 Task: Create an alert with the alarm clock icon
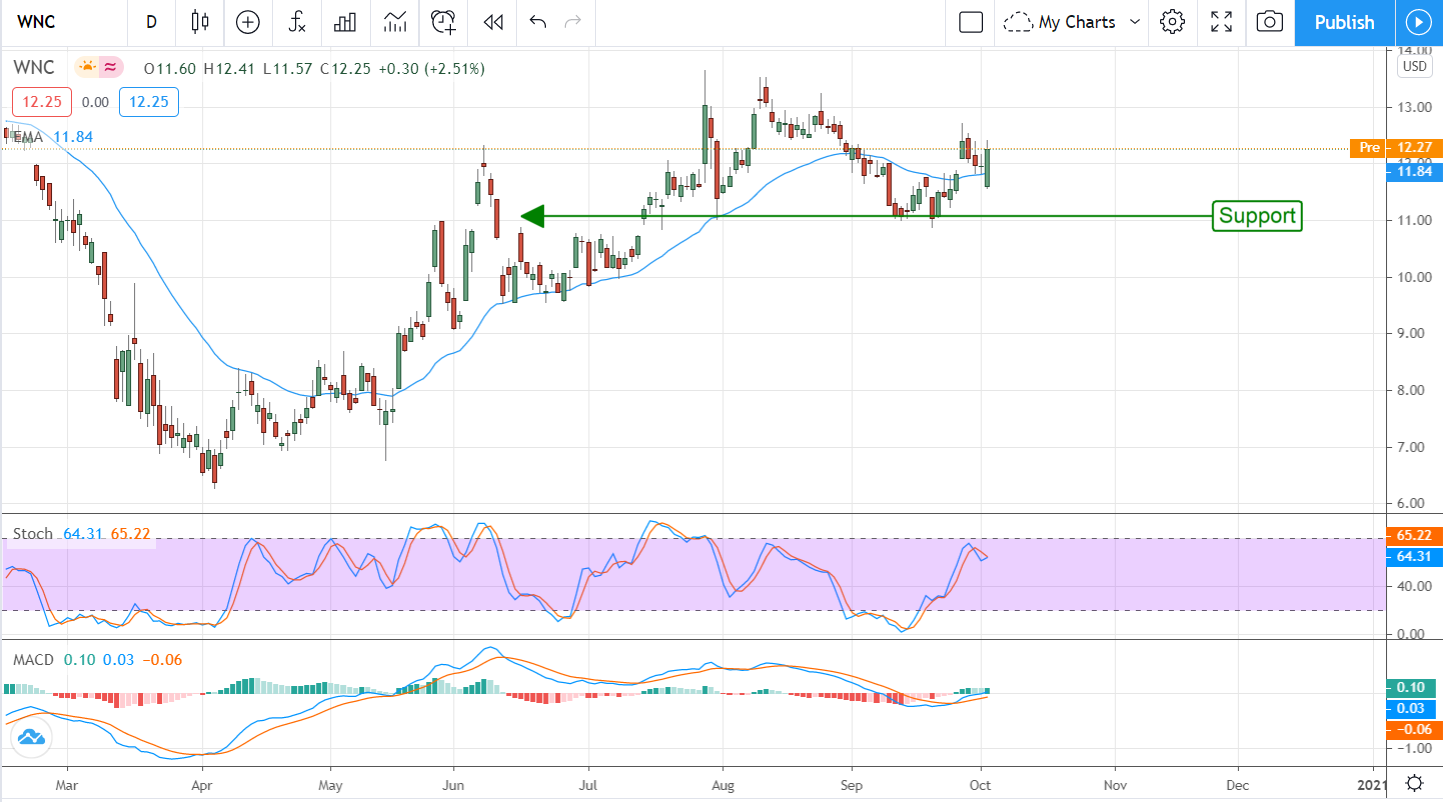443,22
